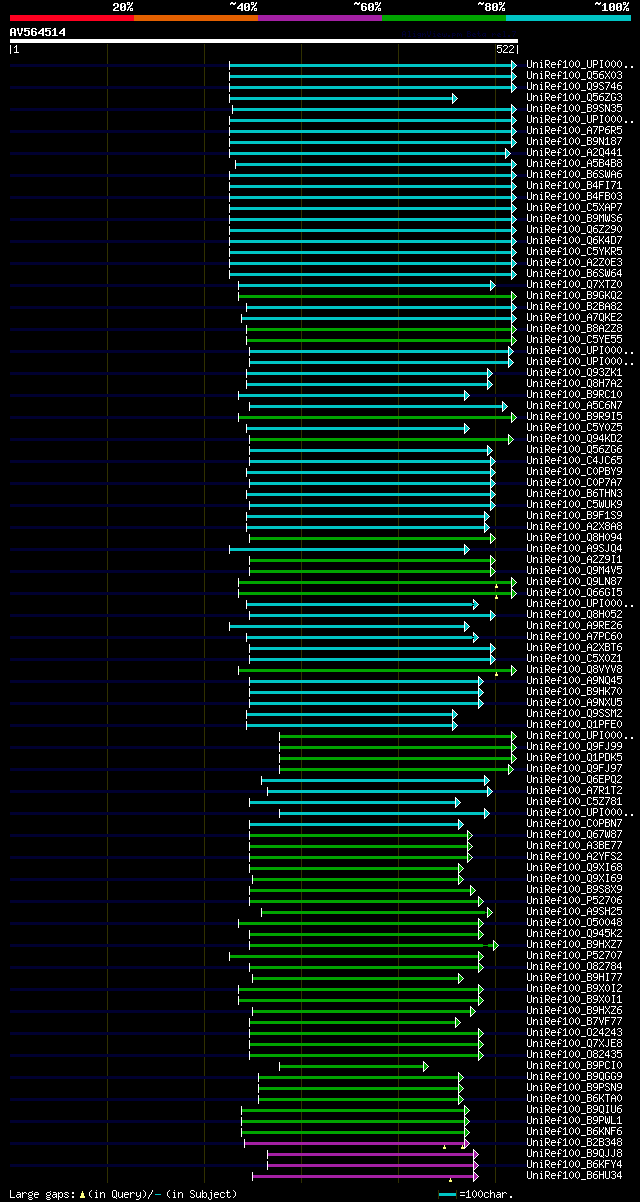Select the UniRef100_B2B348 entry
Image resolution: width=640 pixels, height=1202 pixels.
tap(574, 1142)
